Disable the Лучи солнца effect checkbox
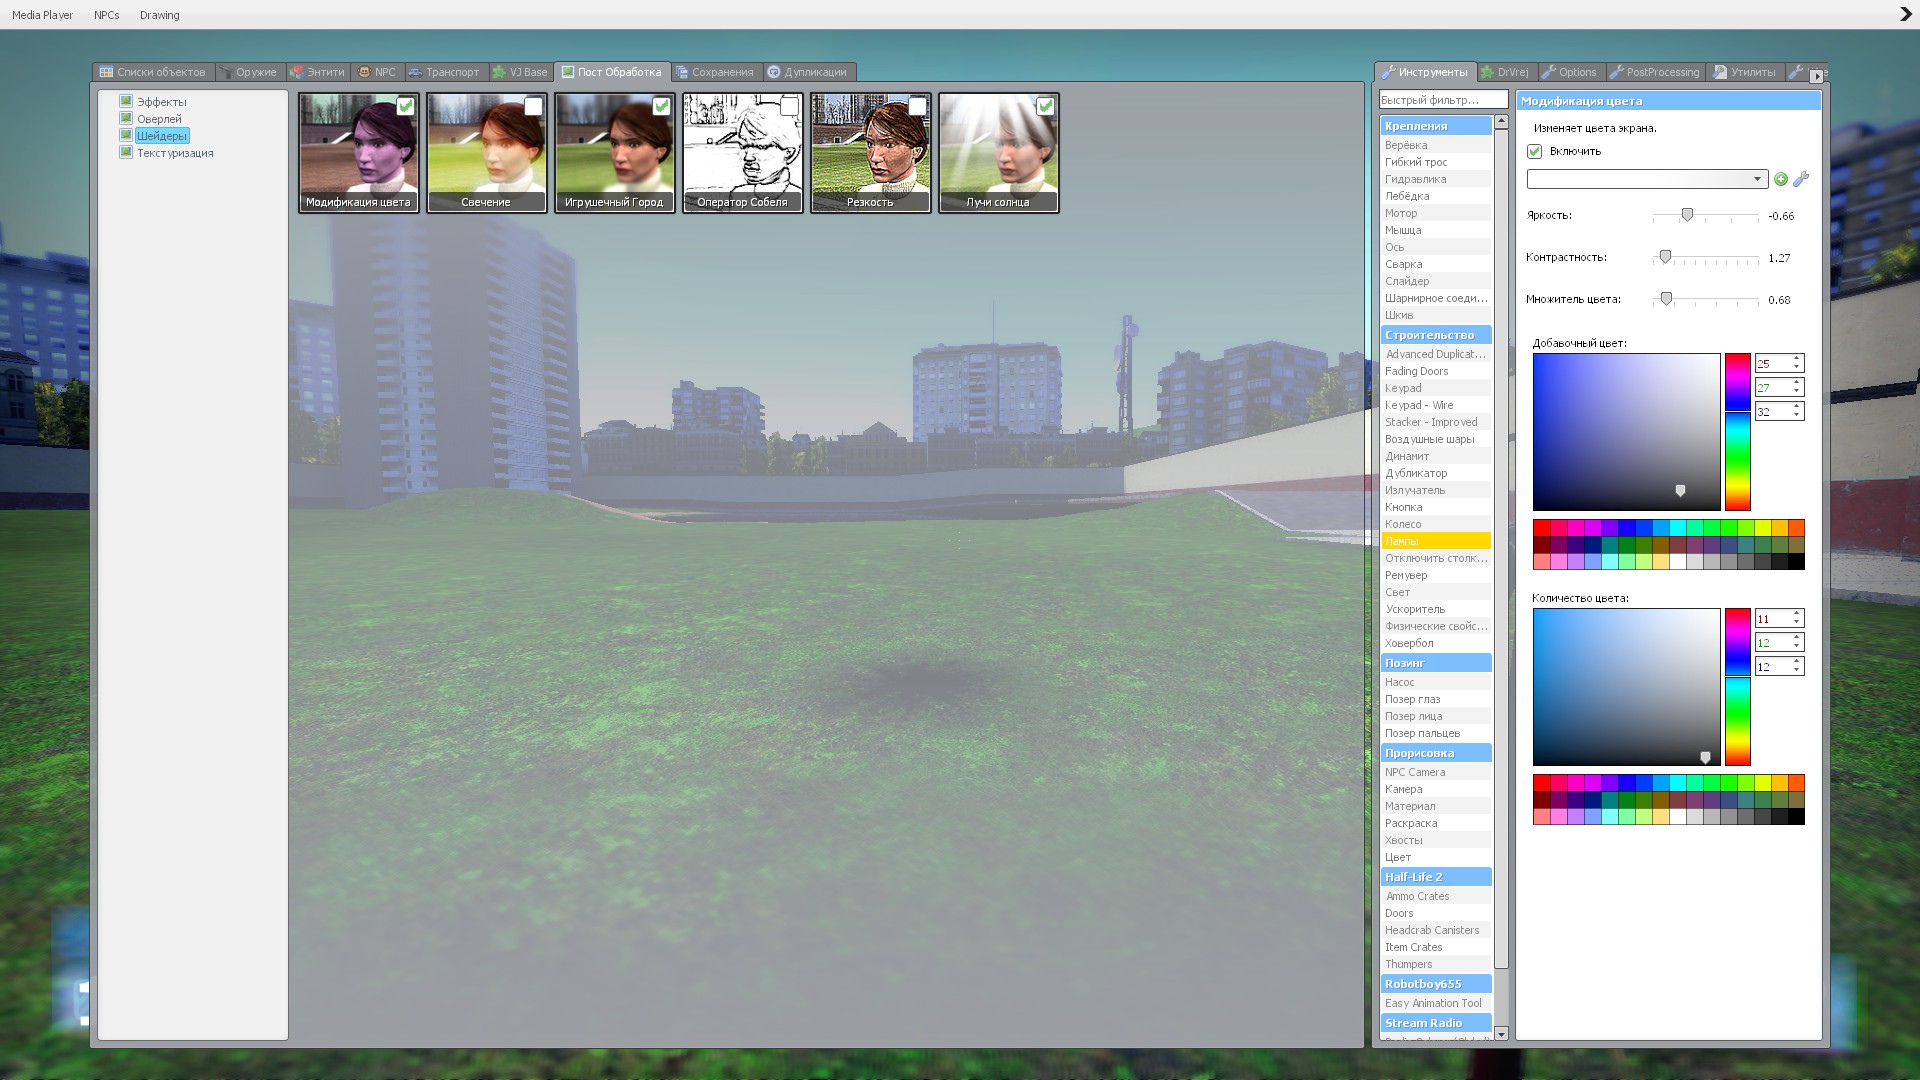Image resolution: width=1920 pixels, height=1080 pixels. [x=1045, y=106]
